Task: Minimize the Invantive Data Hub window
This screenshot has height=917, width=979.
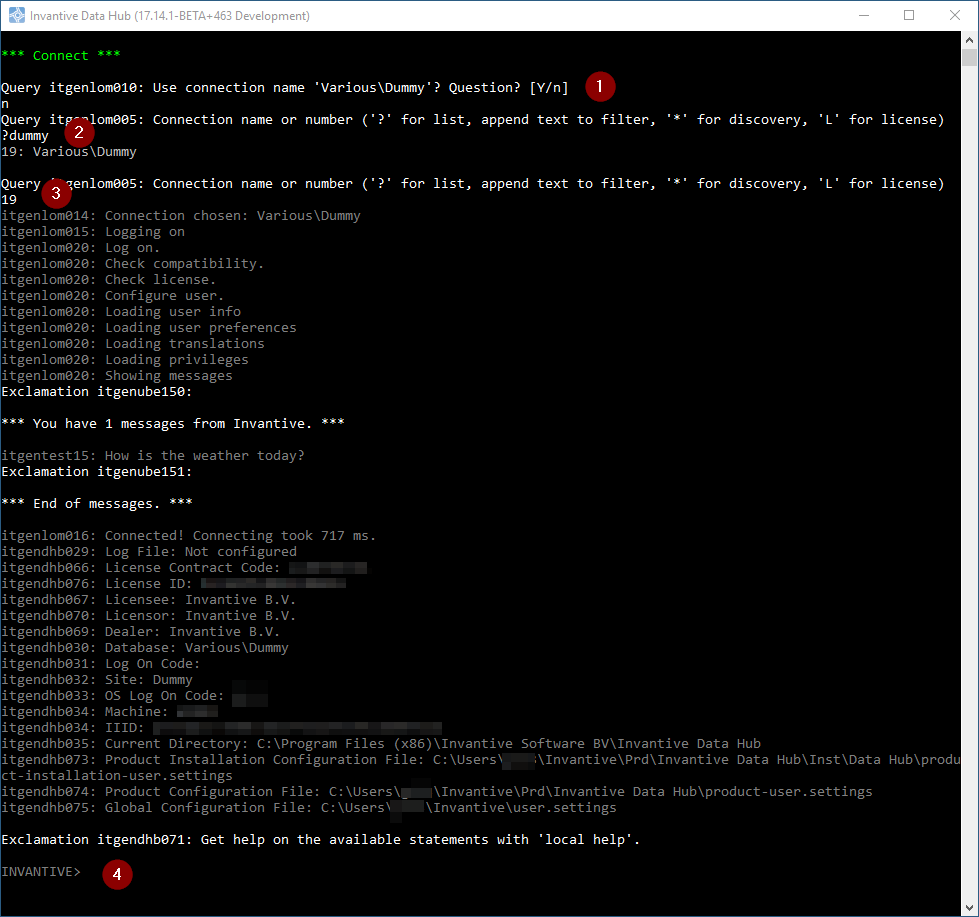Action: 864,16
